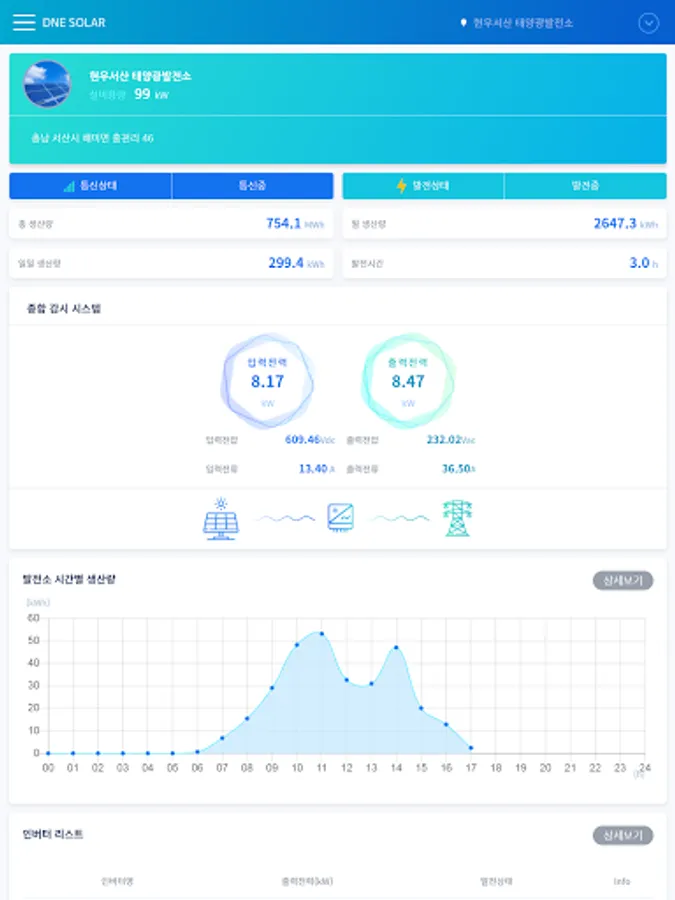This screenshot has height=900, width=675.
Task: Select the 통신중 tab in blue bar
Action: (x=253, y=185)
